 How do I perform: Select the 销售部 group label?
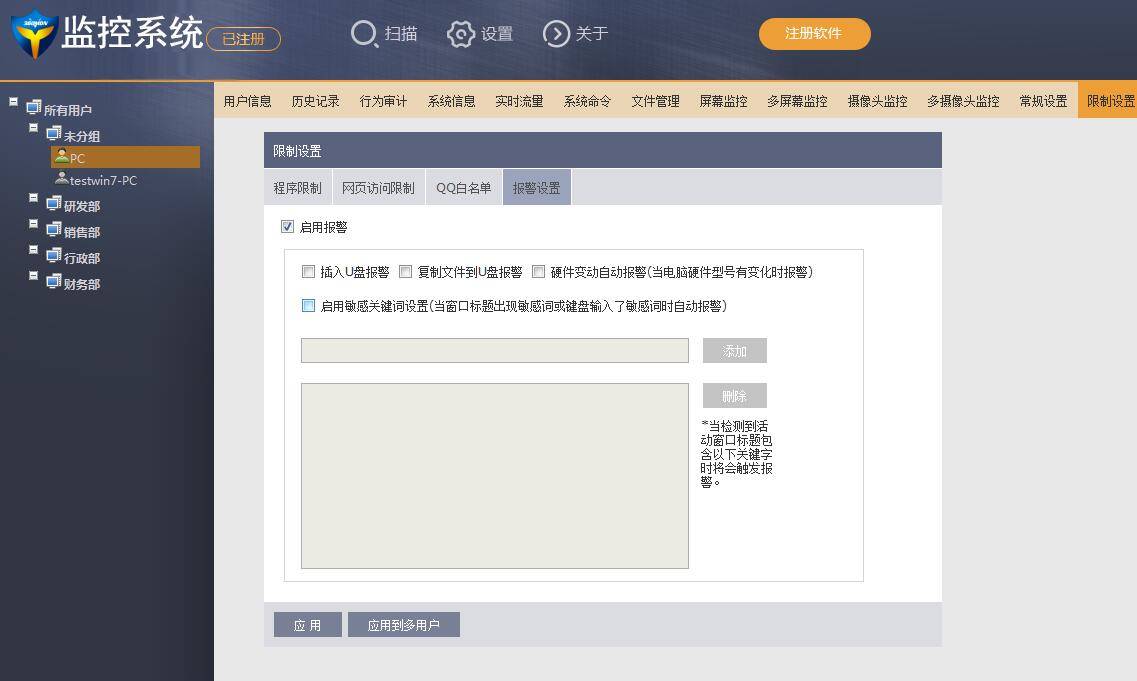pyautogui.click(x=82, y=232)
